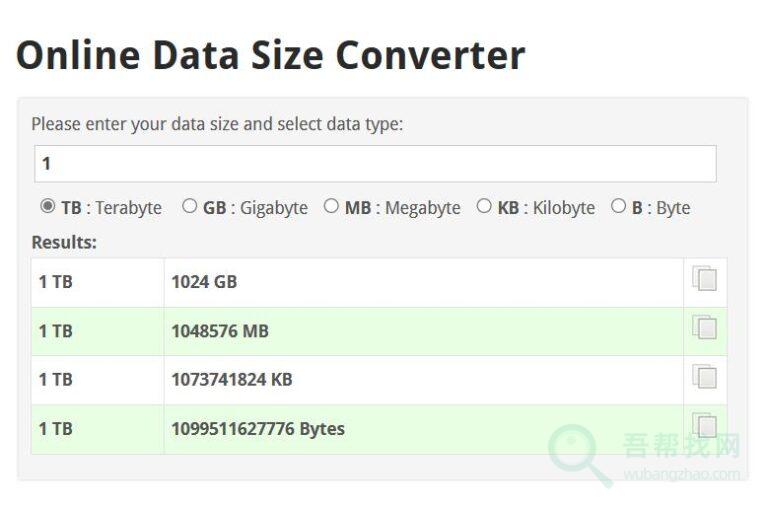Click the 1073741824 KB result value
The width and height of the screenshot is (768, 506).
coord(232,380)
